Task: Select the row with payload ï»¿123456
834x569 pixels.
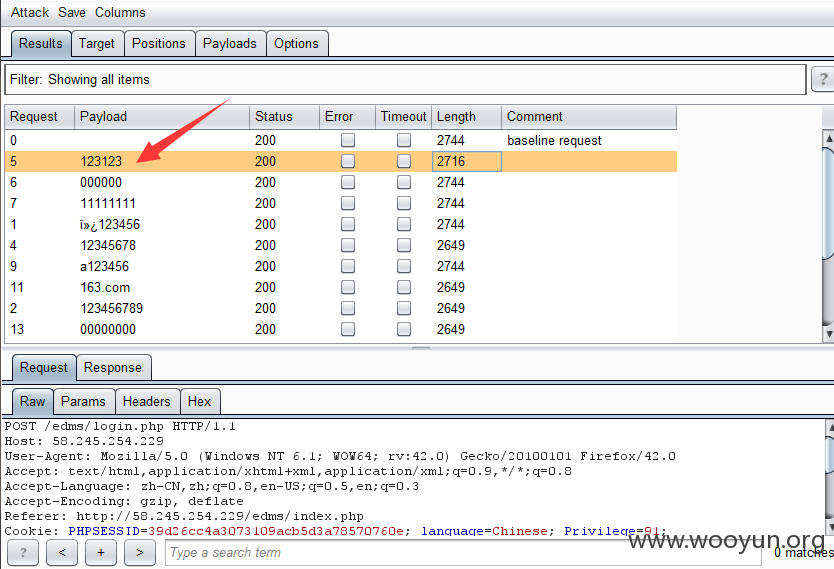Action: click(340, 224)
